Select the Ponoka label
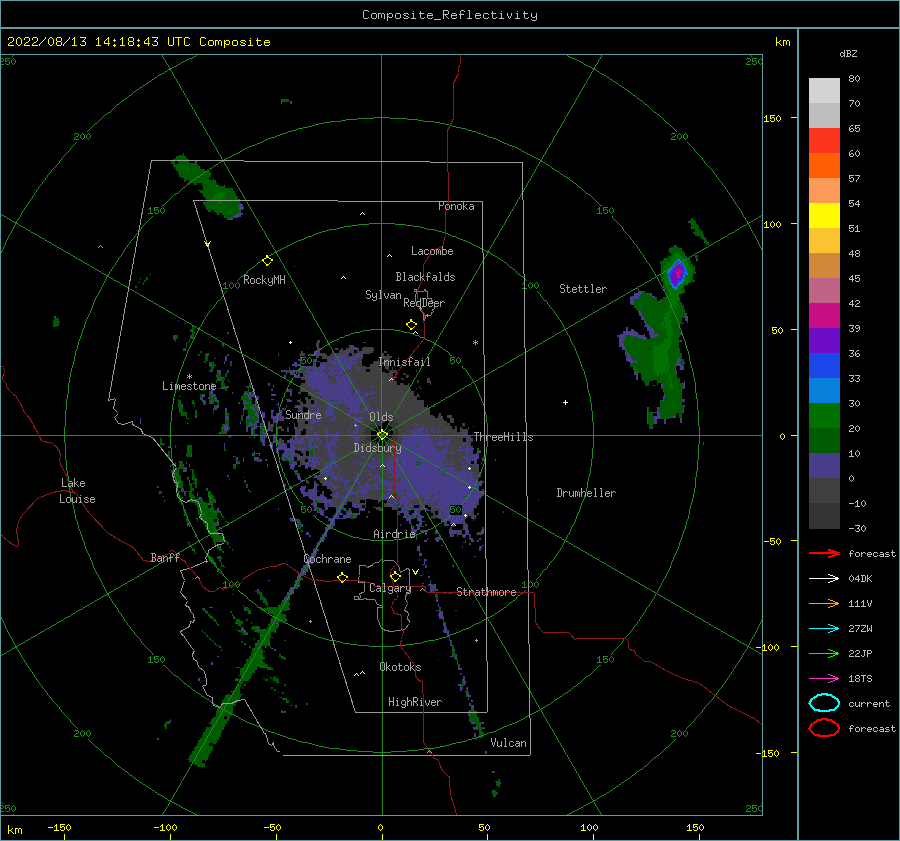The width and height of the screenshot is (900, 841). [x=456, y=206]
